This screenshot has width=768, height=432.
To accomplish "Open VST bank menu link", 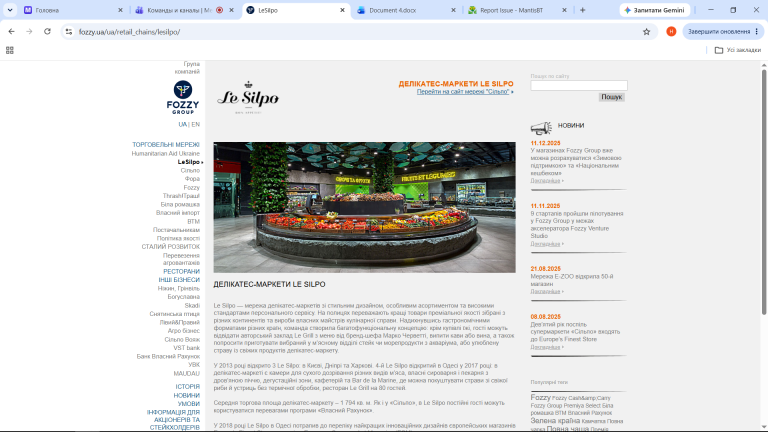I will (187, 348).
